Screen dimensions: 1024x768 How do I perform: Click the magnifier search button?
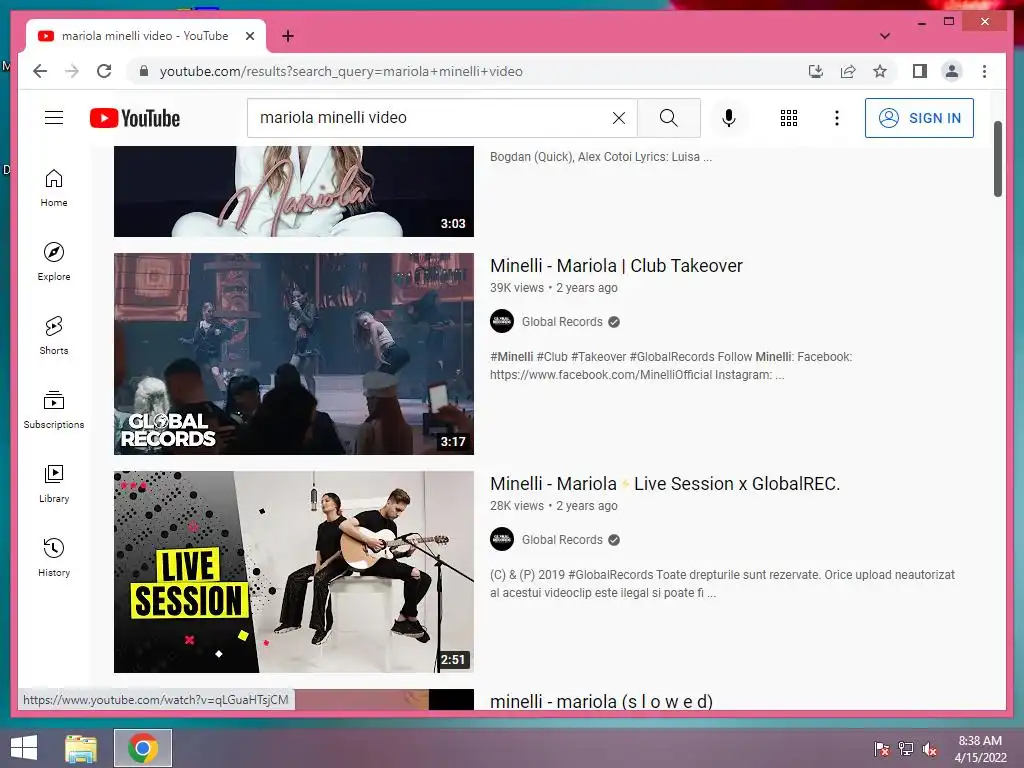[669, 118]
